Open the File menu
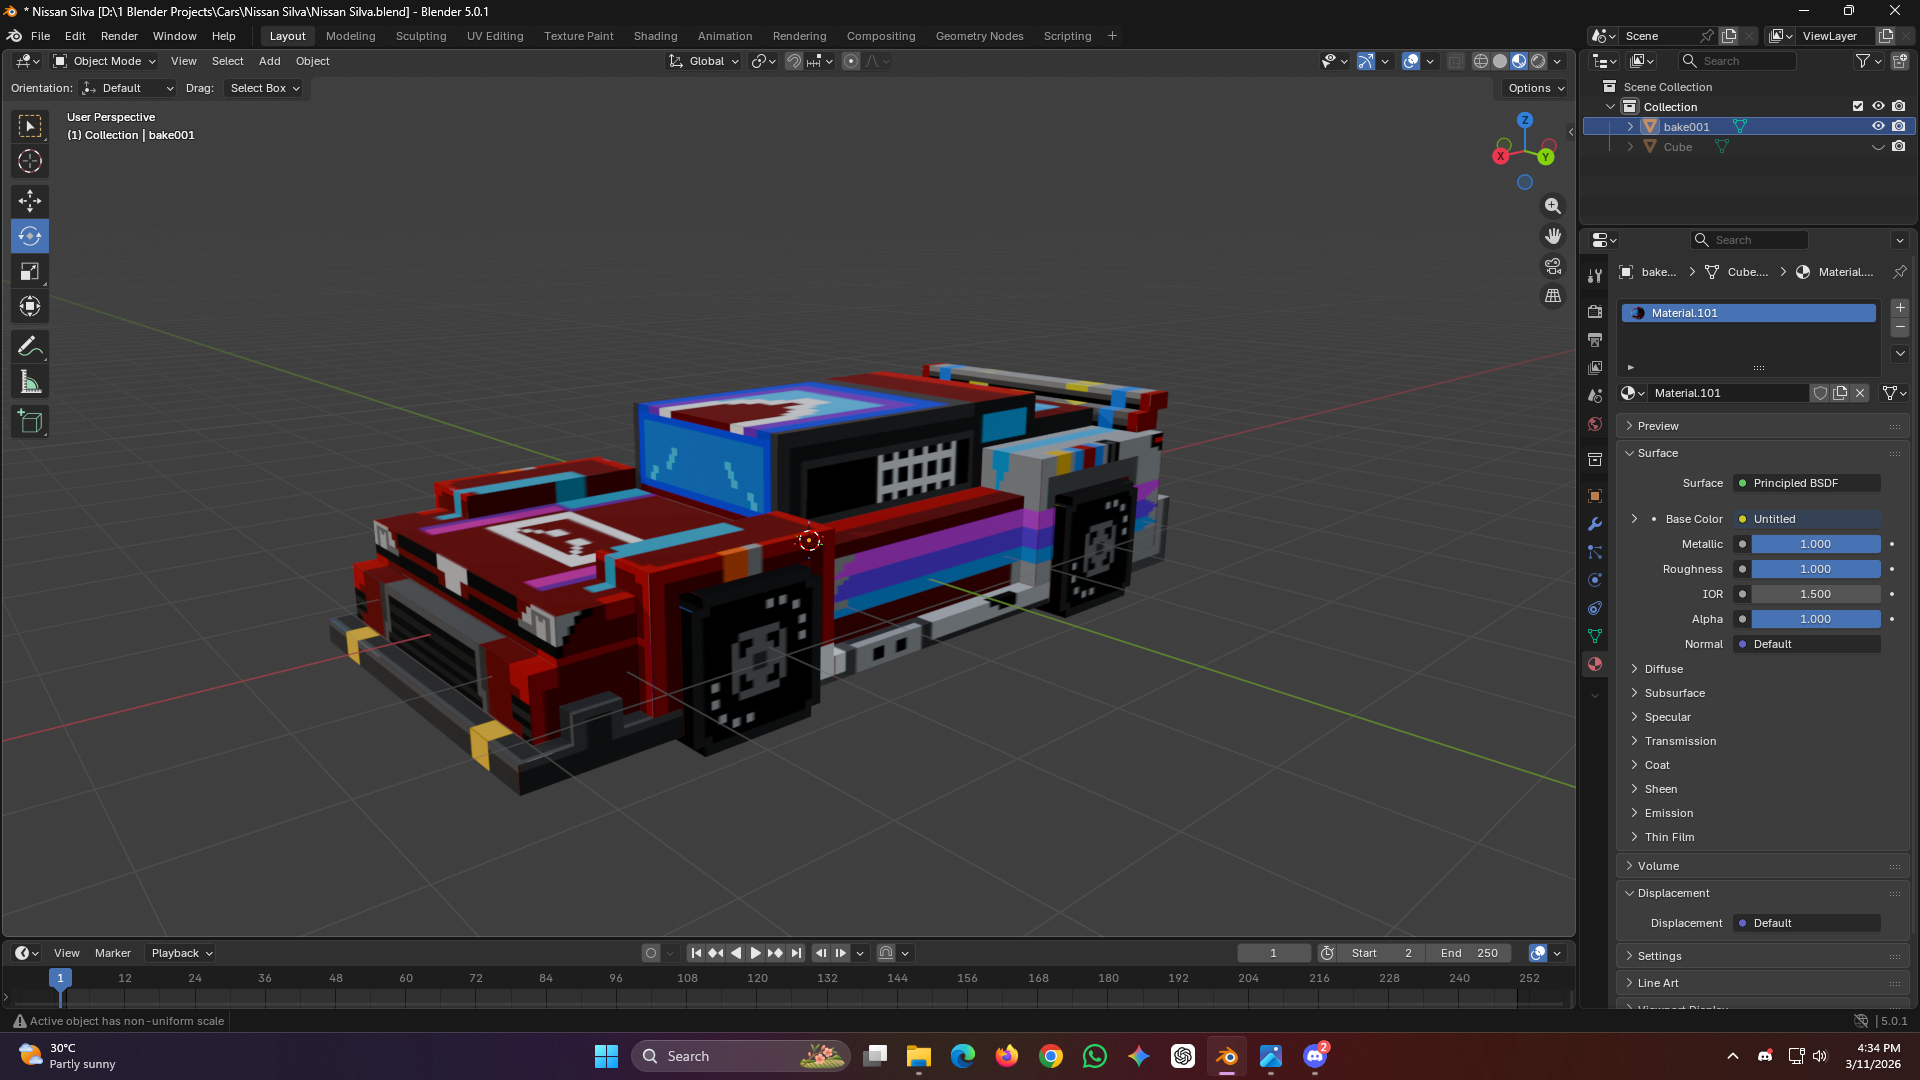 (40, 36)
